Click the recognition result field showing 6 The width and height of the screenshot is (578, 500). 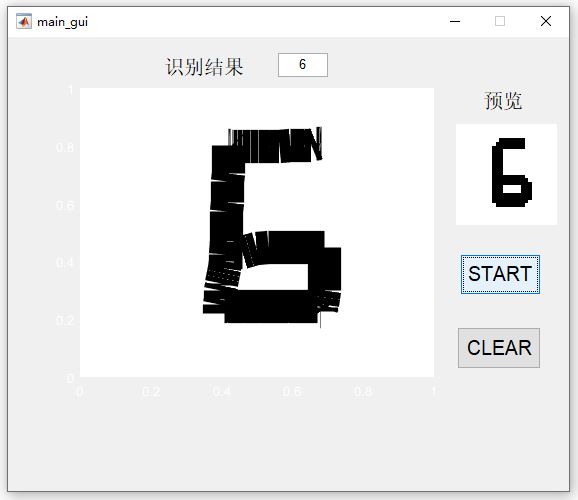pyautogui.click(x=303, y=65)
